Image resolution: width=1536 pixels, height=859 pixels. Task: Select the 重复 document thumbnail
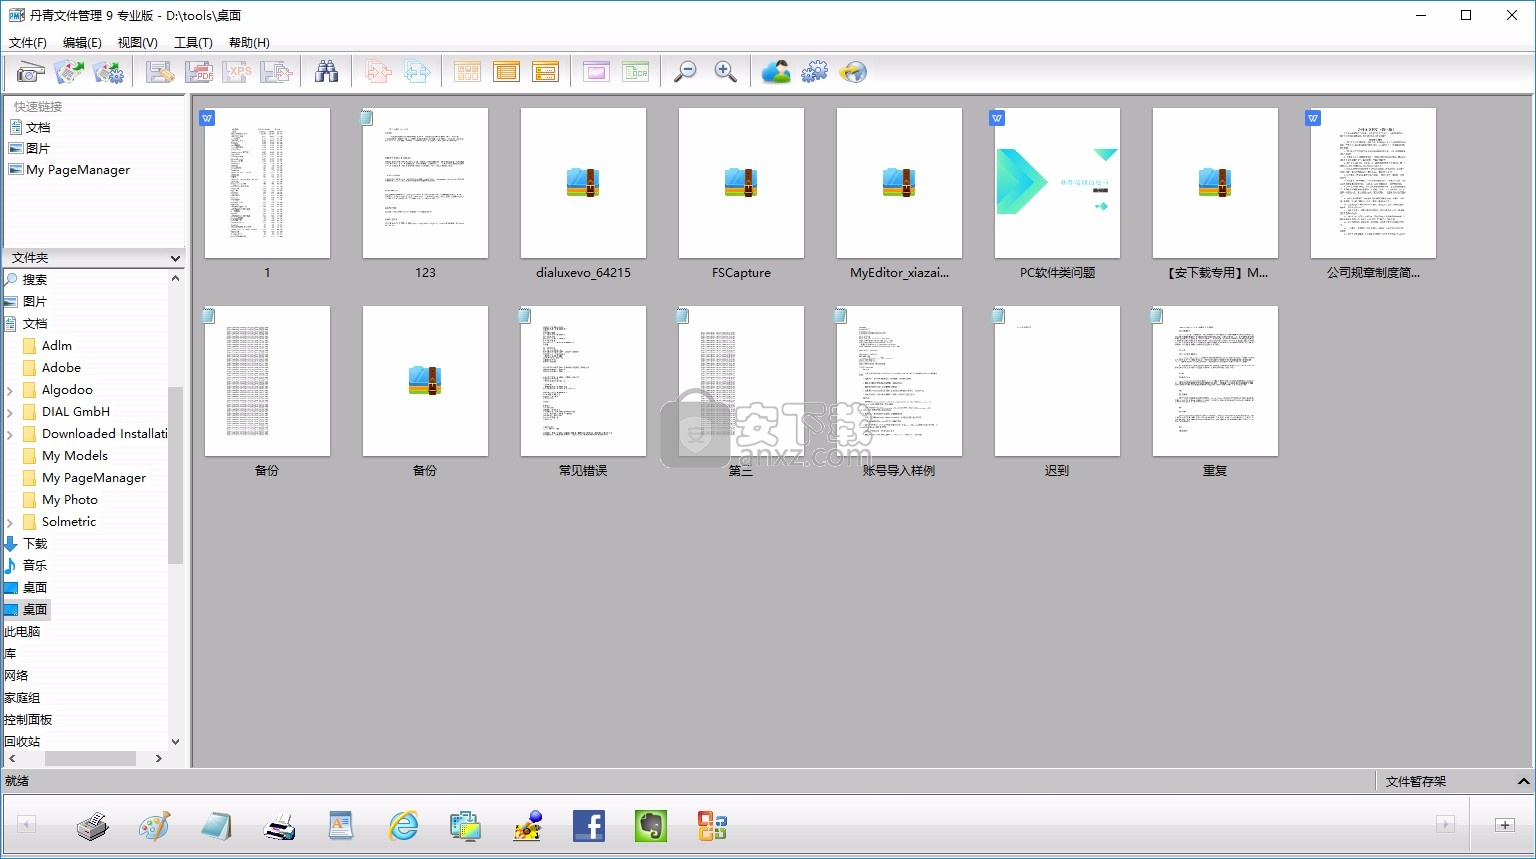point(1215,381)
